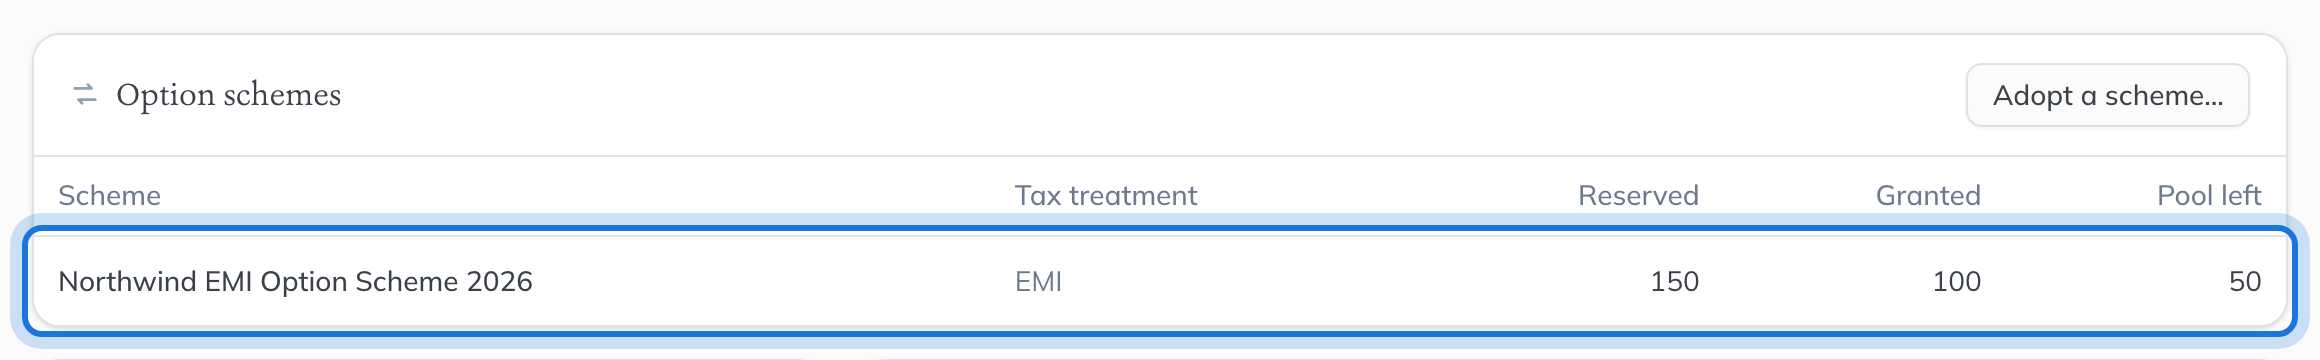Click the year 2026 in the scheme name
2320x360 pixels.
point(499,282)
